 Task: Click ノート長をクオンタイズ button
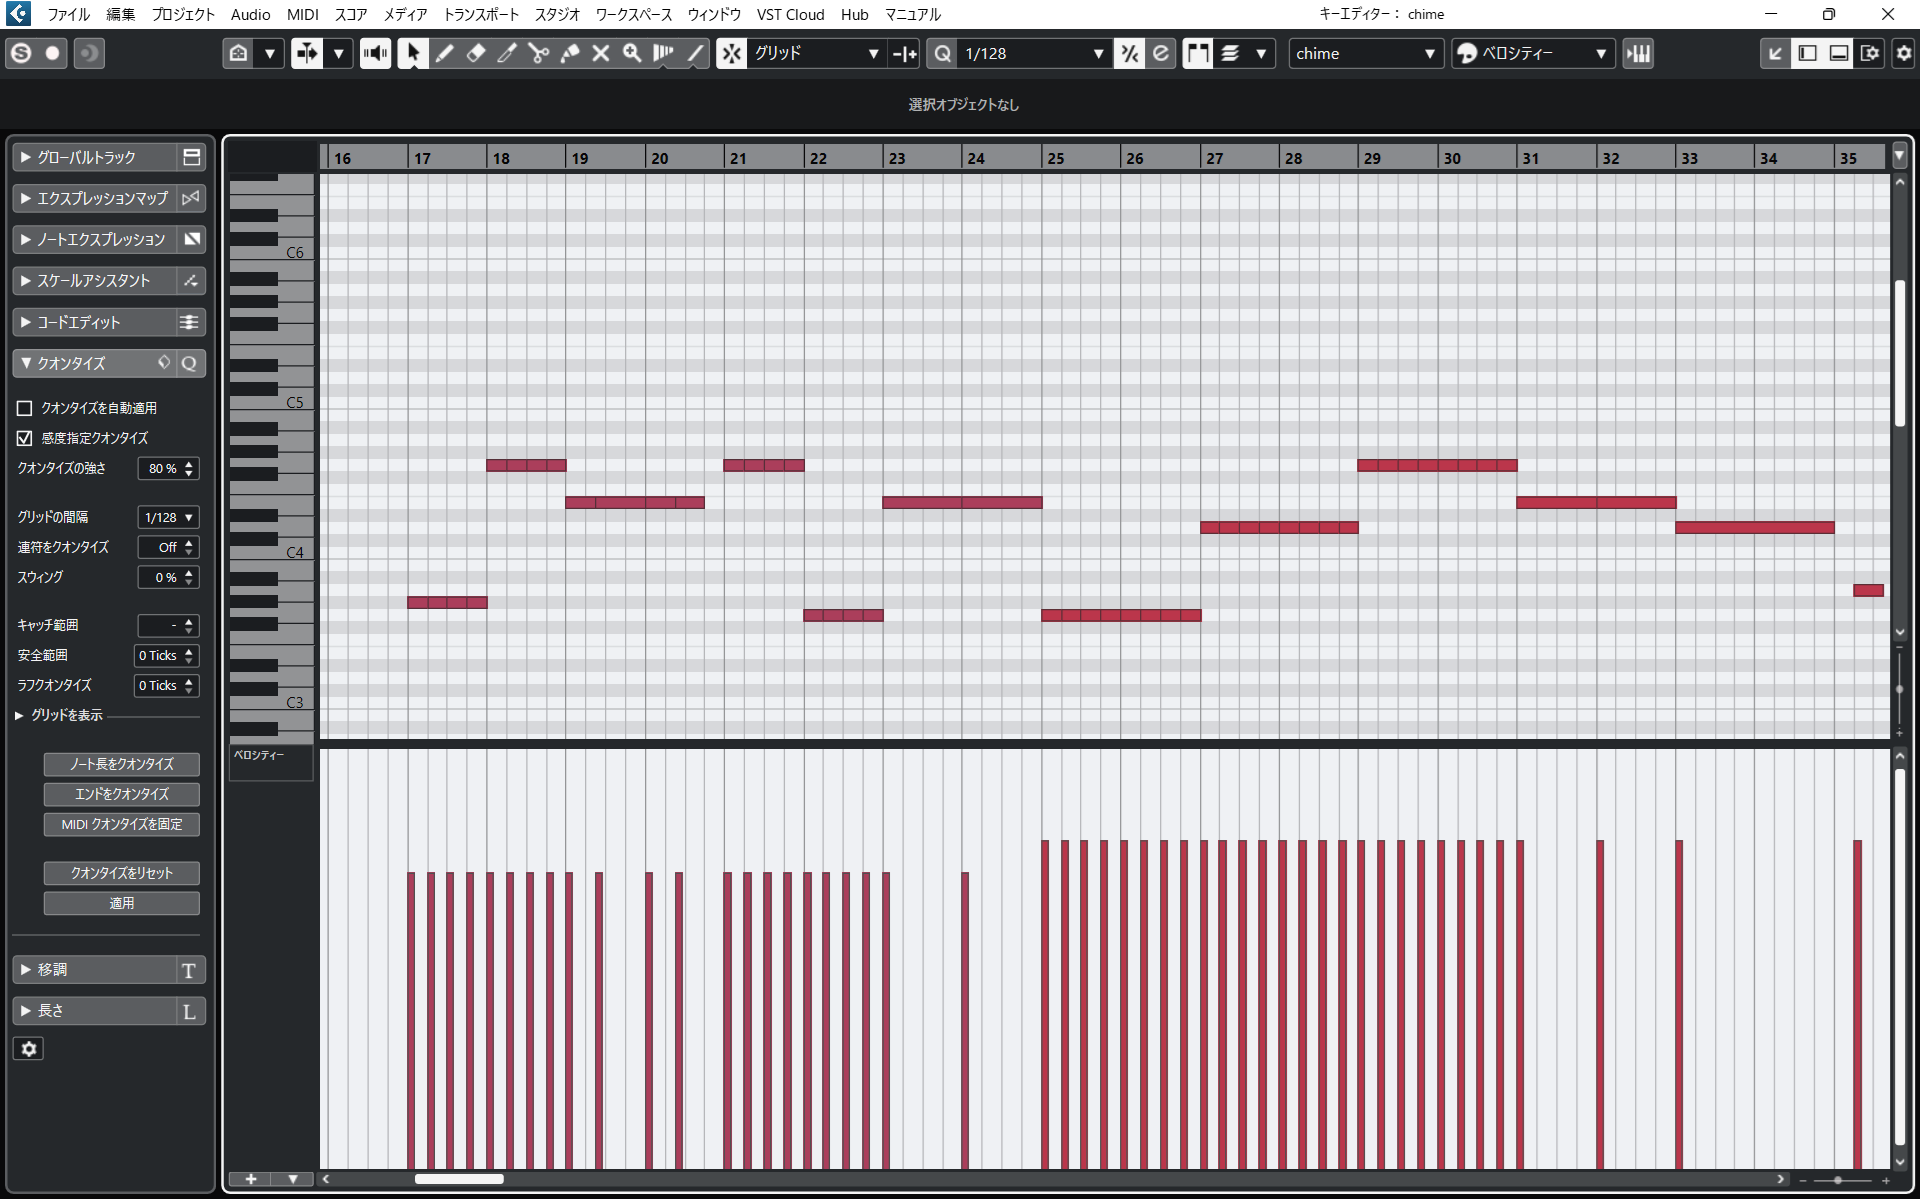(122, 764)
